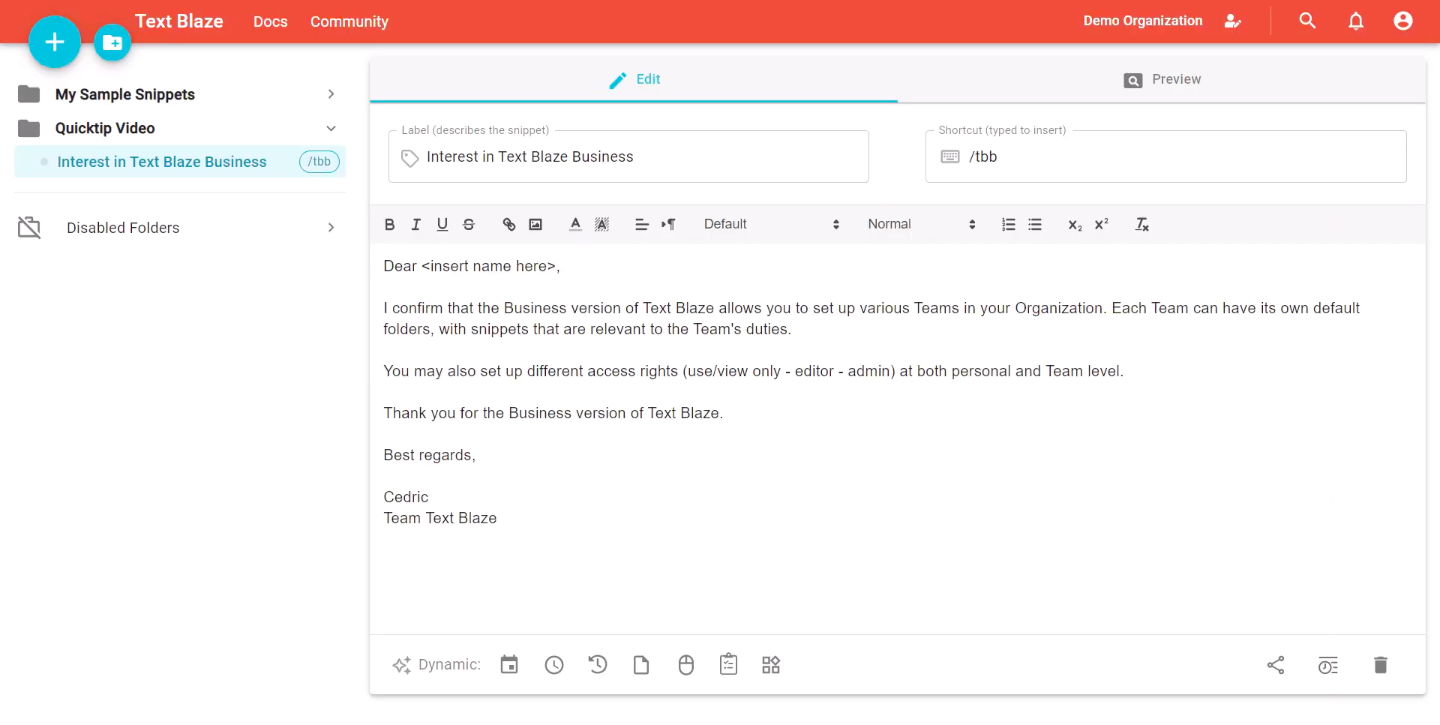1440x725 pixels.
Task: Open the Default font dropdown
Action: click(x=771, y=225)
